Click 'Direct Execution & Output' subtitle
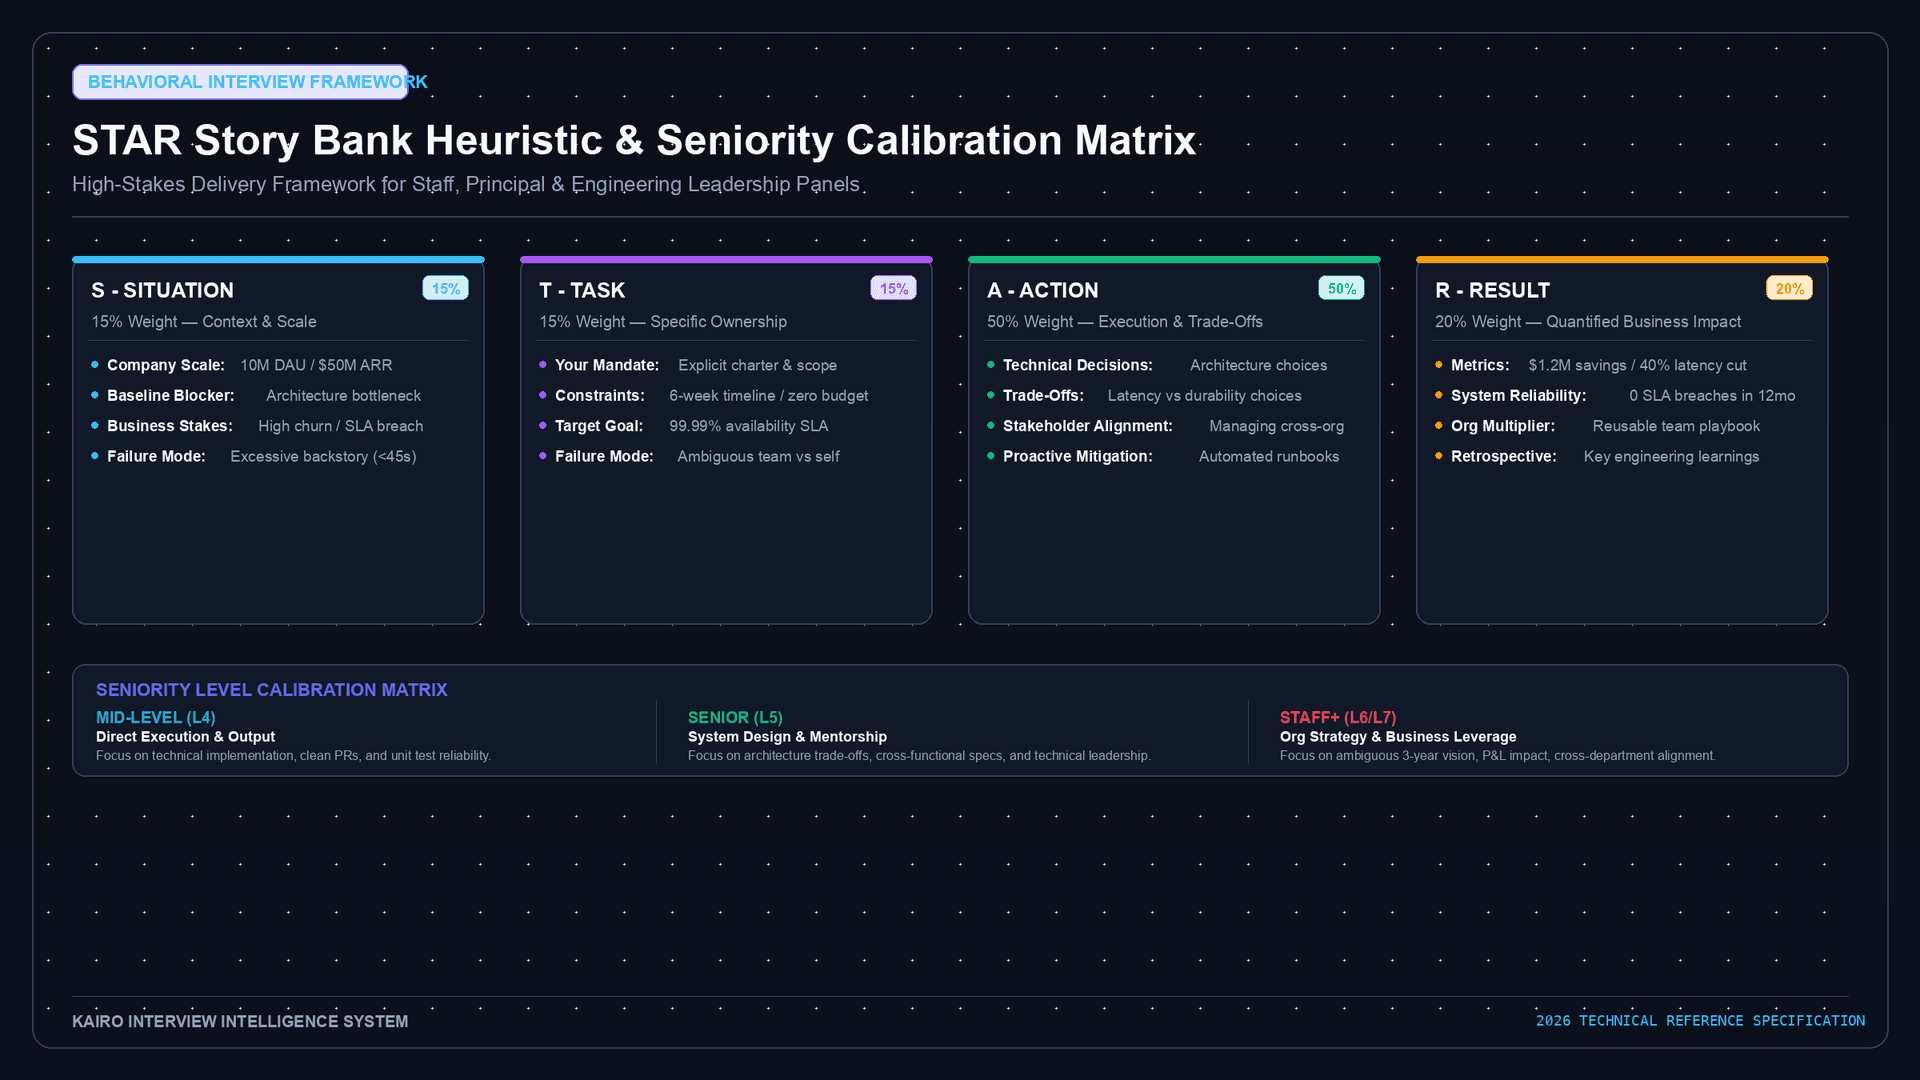This screenshot has width=1920, height=1080. [185, 737]
